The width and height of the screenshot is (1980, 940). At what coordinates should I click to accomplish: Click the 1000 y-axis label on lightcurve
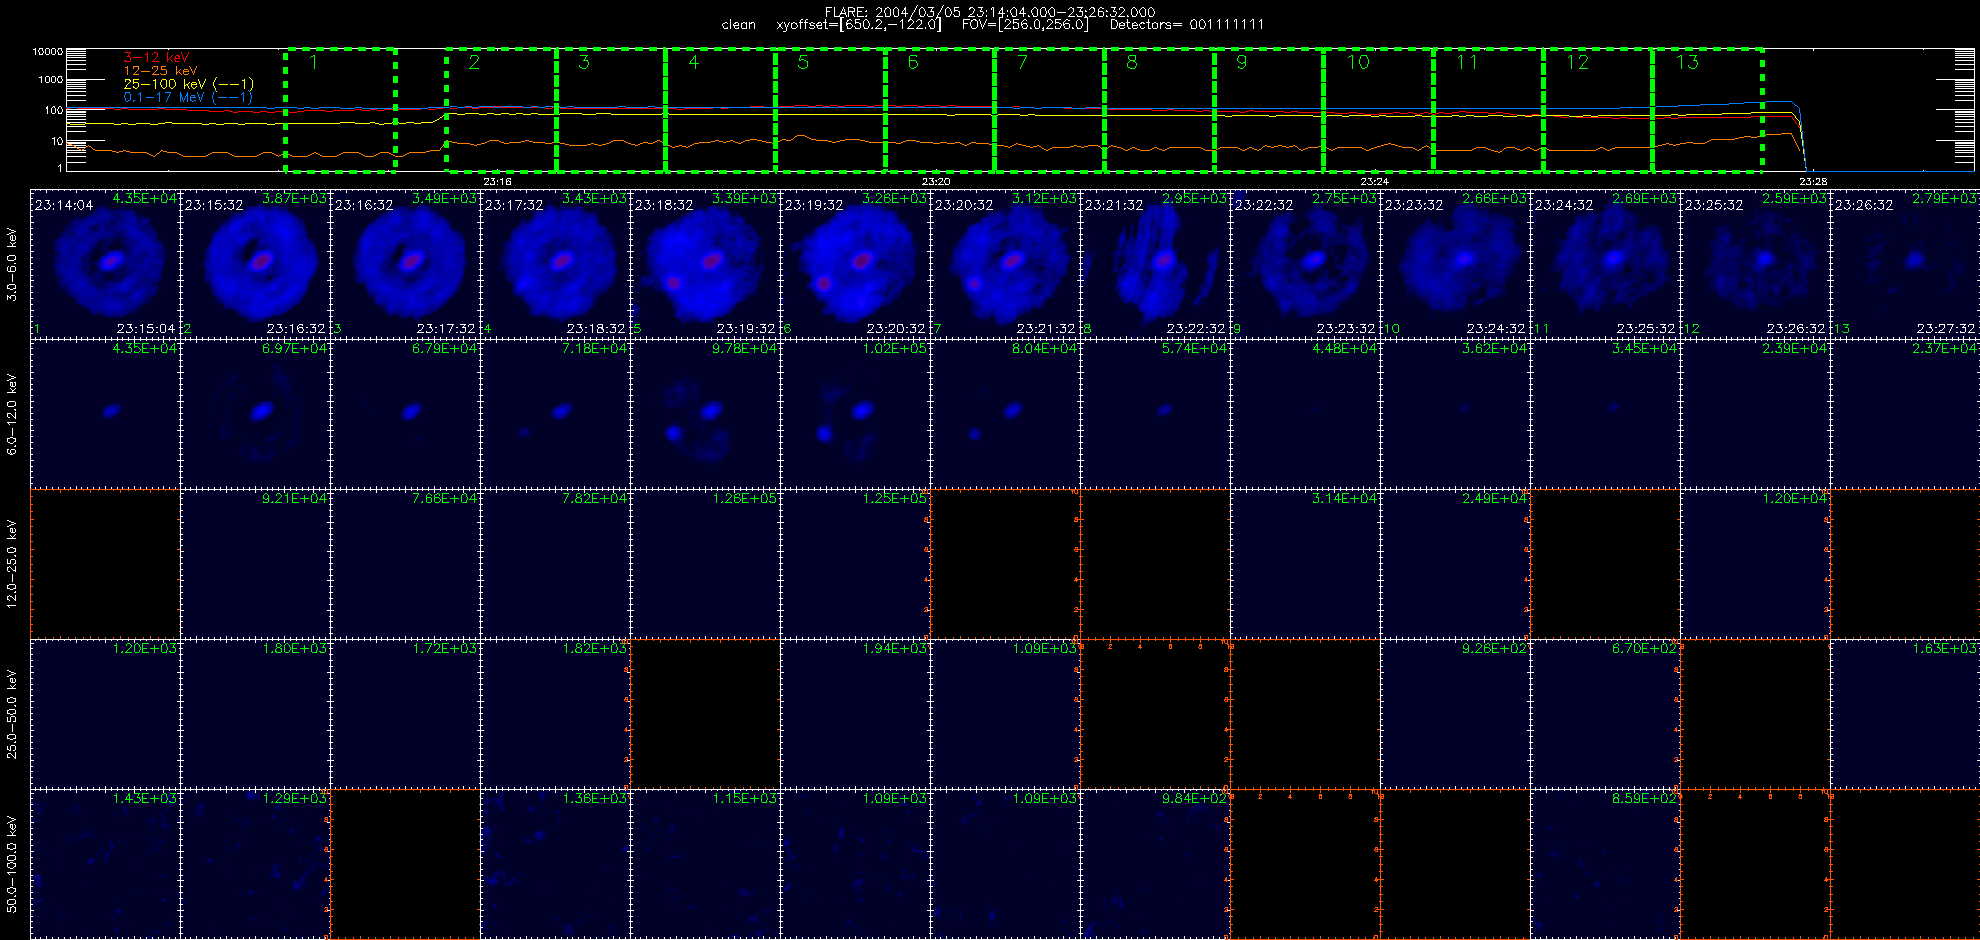(51, 79)
